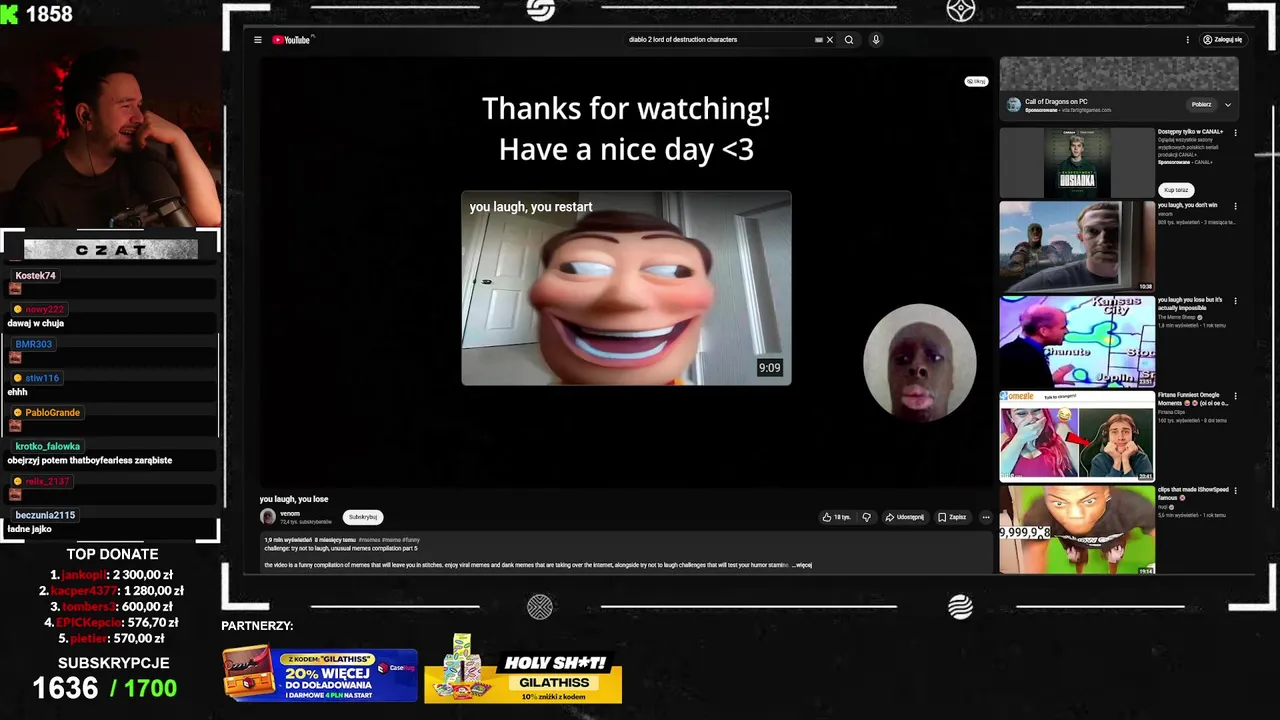
Task: Click the #memes hashtag in description
Action: tap(369, 540)
